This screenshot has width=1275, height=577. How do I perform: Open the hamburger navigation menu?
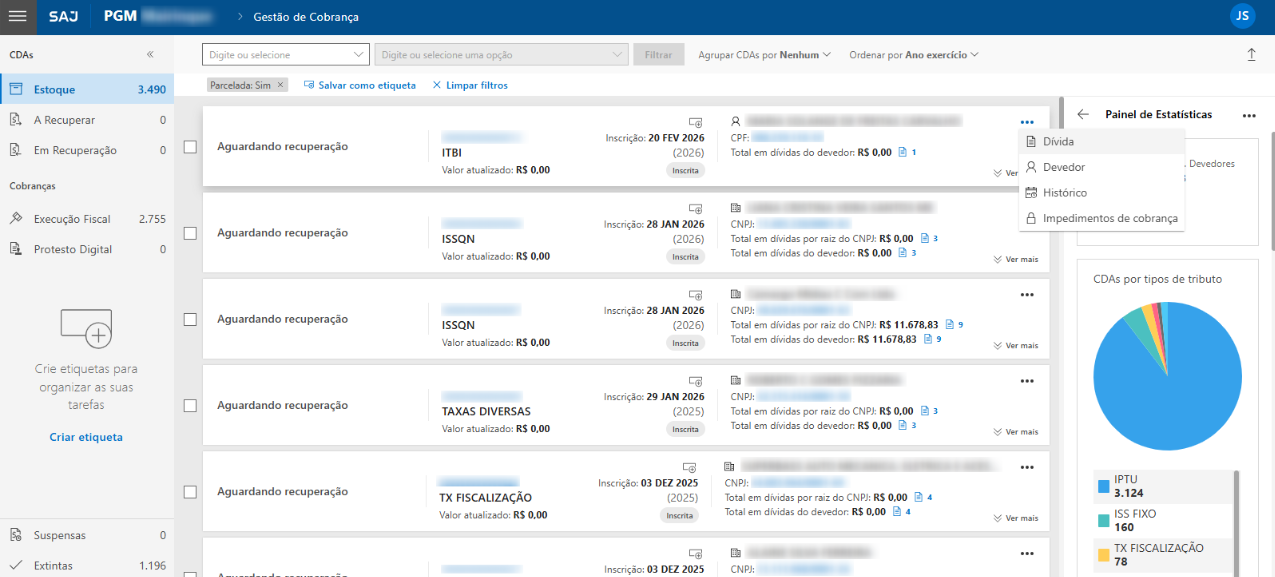[18, 16]
